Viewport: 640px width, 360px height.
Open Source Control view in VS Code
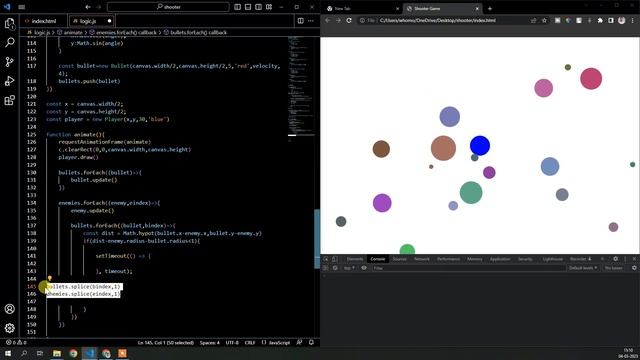point(10,62)
